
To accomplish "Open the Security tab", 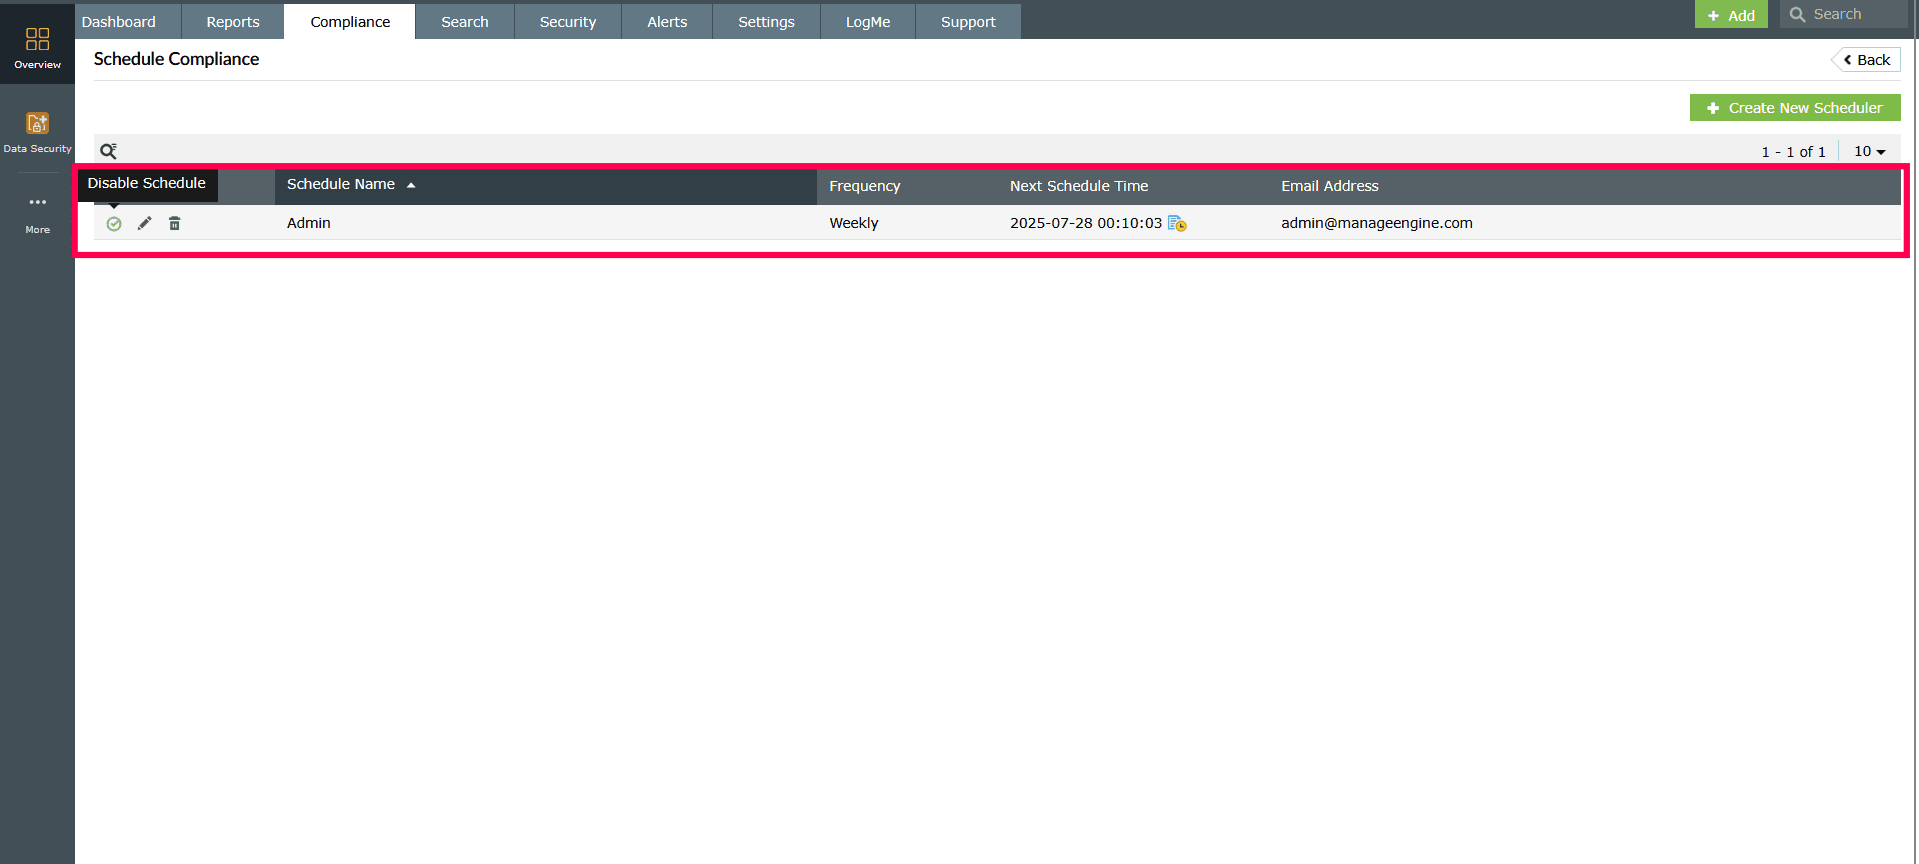I will click(x=568, y=22).
